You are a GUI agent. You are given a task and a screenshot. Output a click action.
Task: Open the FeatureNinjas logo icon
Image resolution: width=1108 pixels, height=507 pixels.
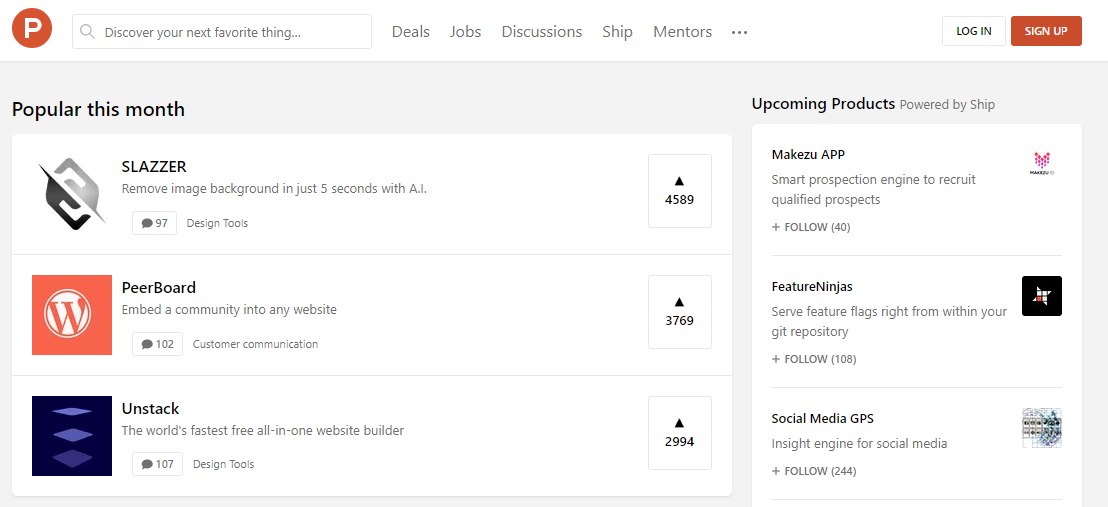(1042, 296)
